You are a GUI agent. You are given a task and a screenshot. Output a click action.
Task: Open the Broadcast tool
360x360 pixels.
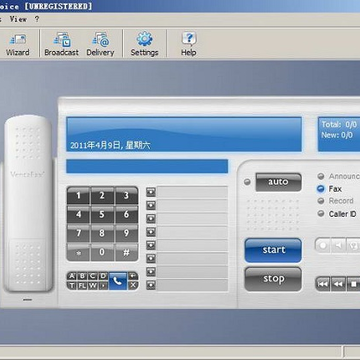tap(61, 44)
